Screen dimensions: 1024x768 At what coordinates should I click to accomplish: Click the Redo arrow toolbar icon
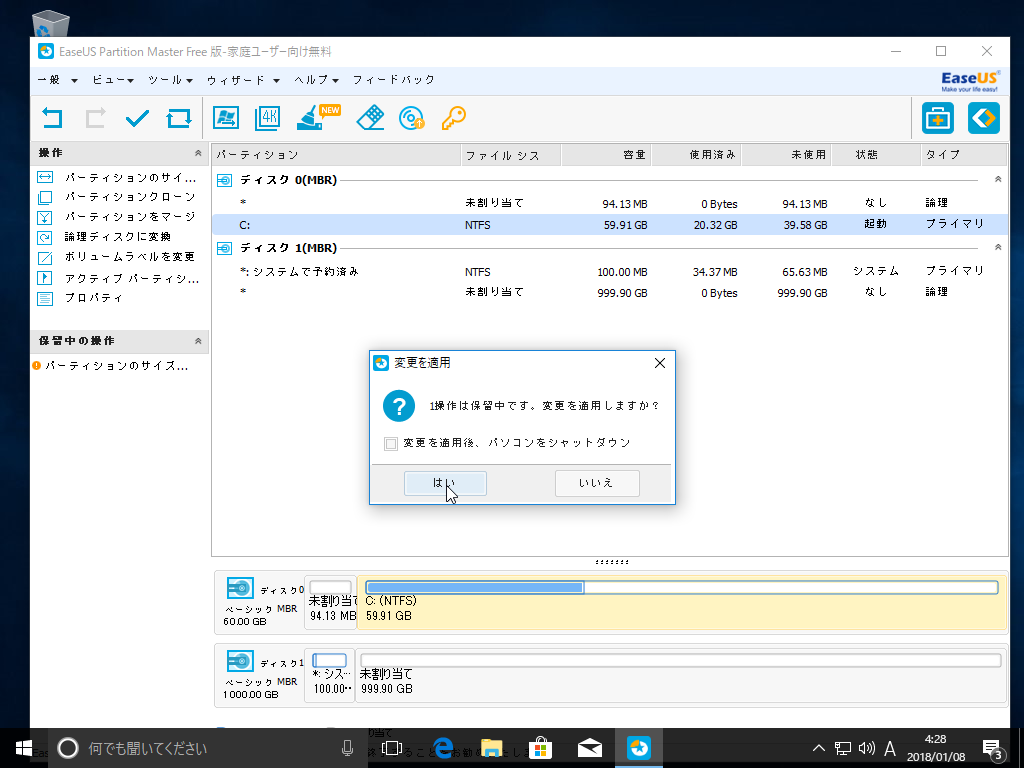coord(95,118)
